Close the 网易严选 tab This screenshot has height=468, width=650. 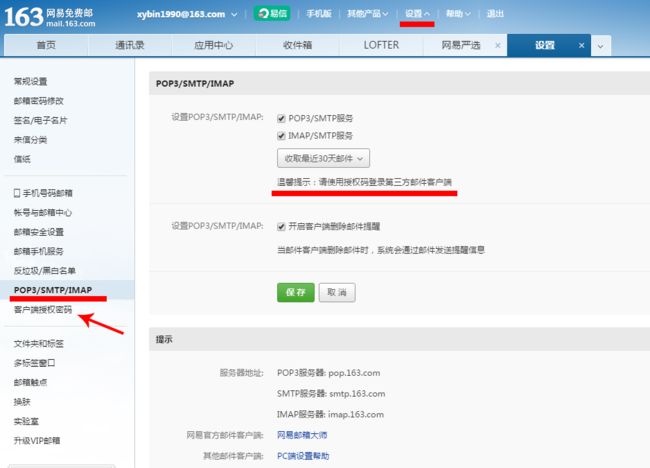[498, 45]
